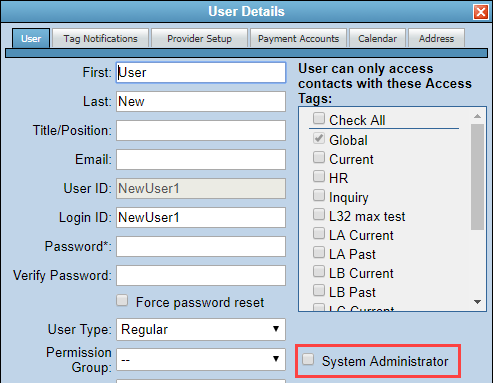Check the LB Past access tag
493x383 pixels.
click(319, 290)
